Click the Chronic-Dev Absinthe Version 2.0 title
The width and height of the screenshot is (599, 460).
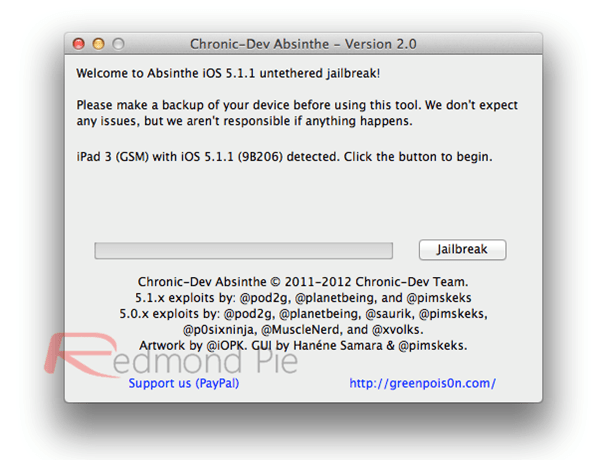[x=303, y=44]
